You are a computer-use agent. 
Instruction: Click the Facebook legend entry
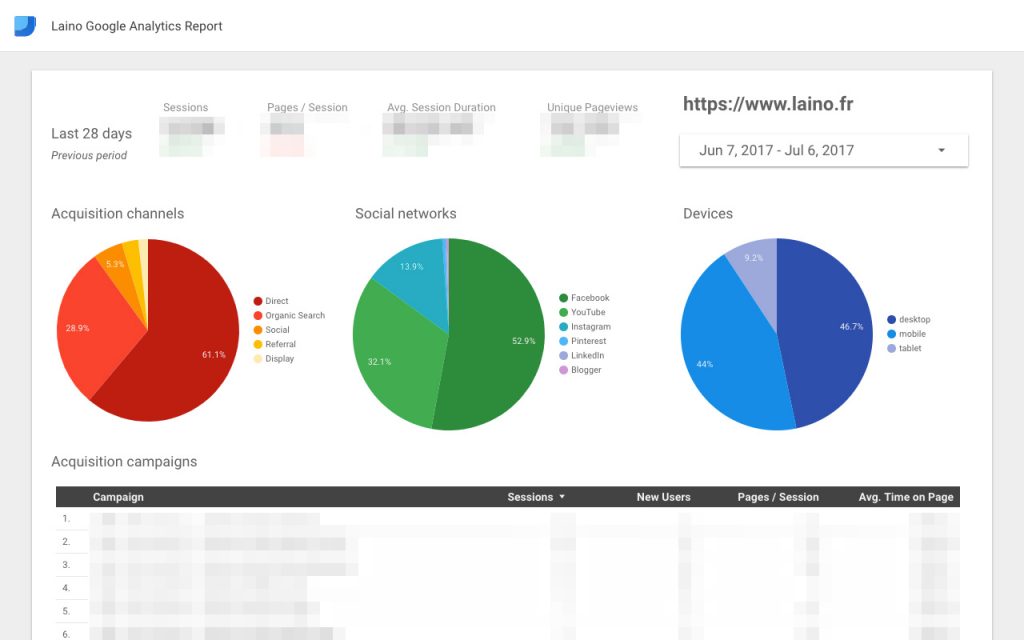click(584, 298)
